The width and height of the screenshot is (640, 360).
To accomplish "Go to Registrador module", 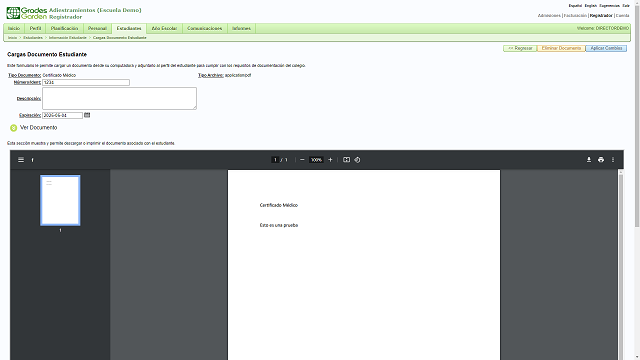I will click(601, 16).
